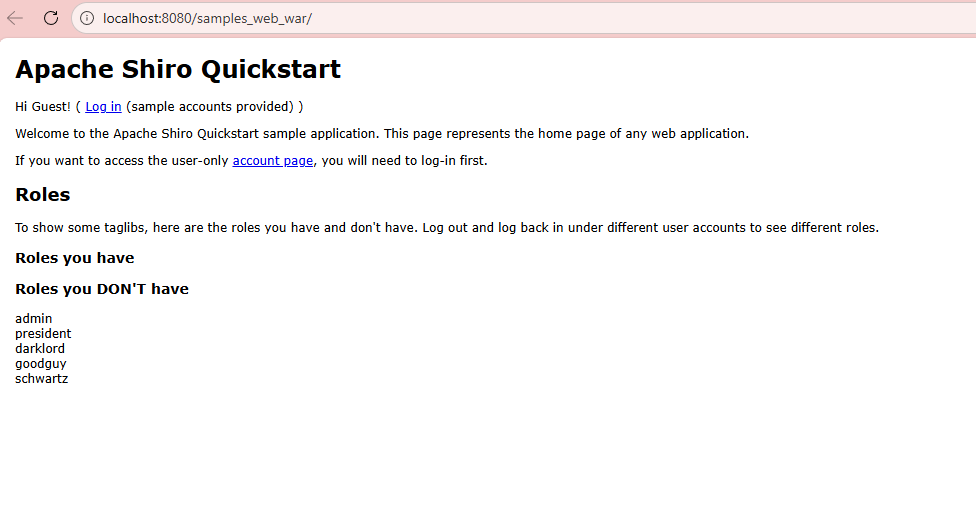Click the admin role entry
The image size is (976, 528).
pyautogui.click(x=34, y=319)
